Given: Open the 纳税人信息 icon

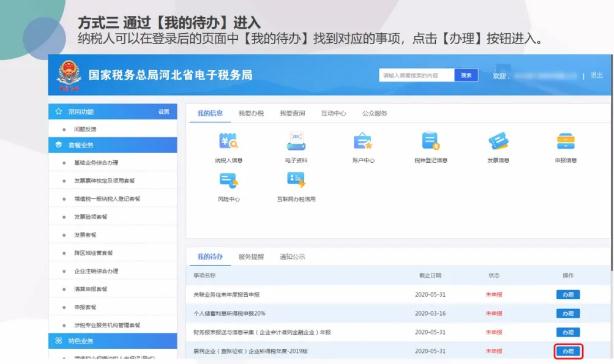Looking at the screenshot, I should pos(228,141).
